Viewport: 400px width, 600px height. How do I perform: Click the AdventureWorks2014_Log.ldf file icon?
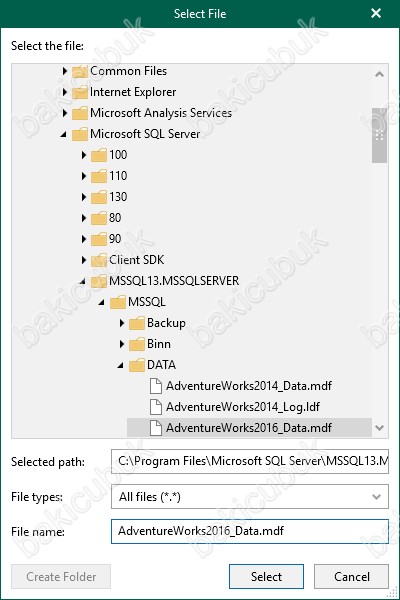(155, 407)
